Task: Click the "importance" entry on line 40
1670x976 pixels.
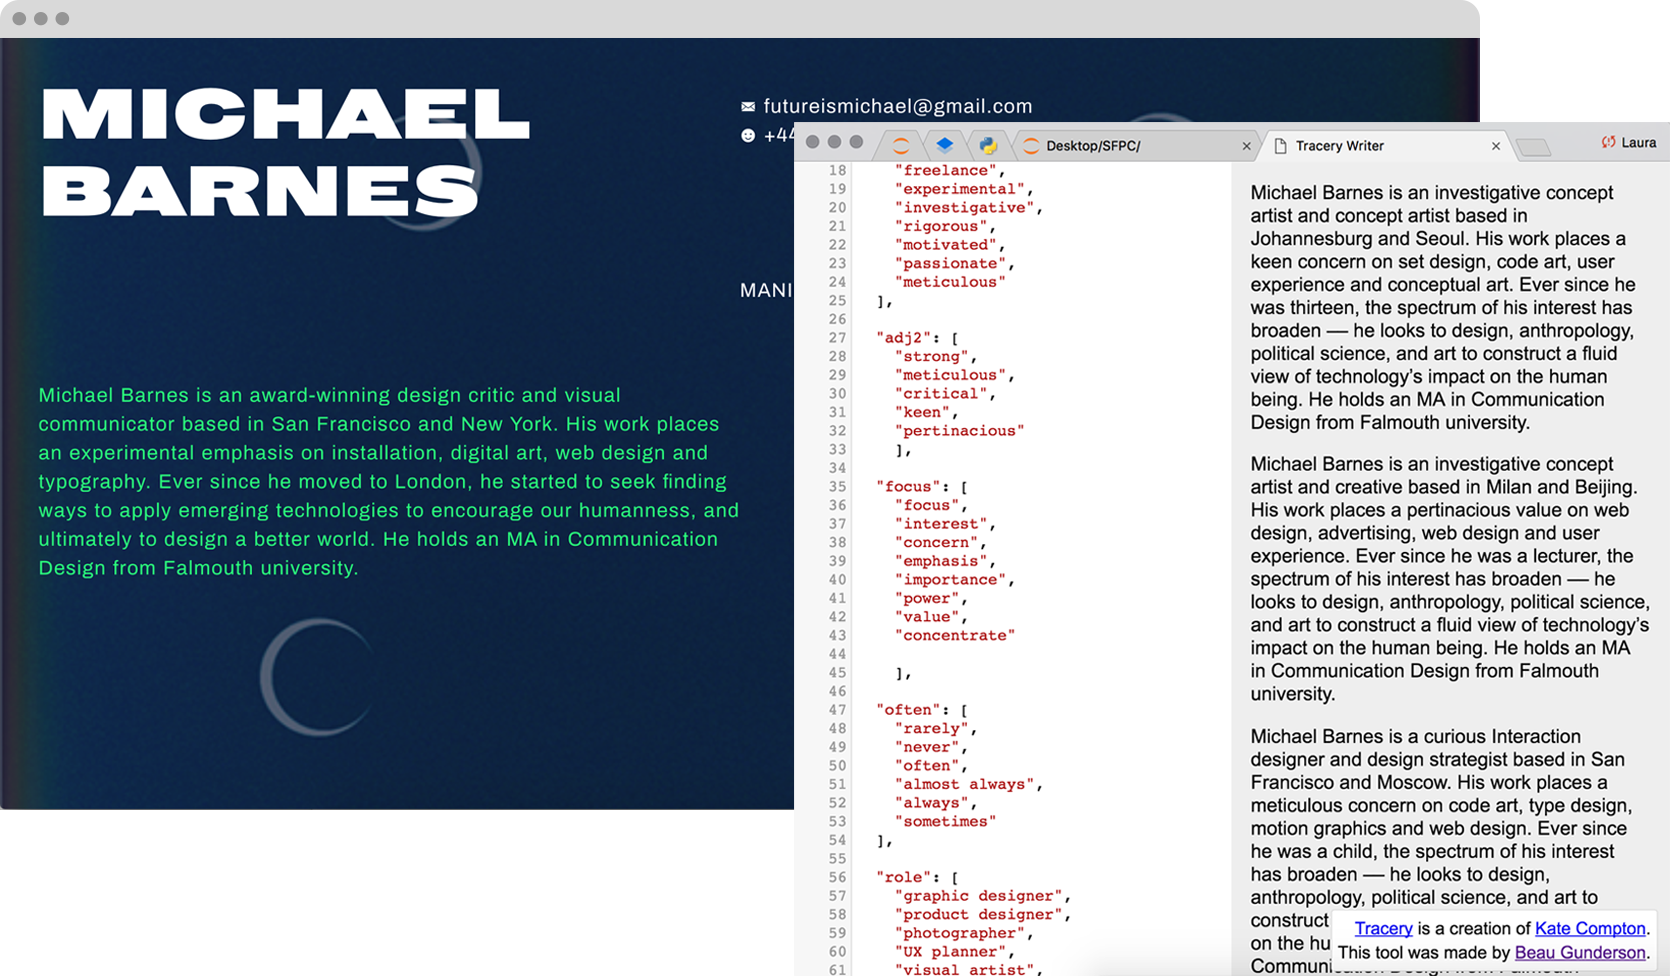Action: tap(950, 580)
